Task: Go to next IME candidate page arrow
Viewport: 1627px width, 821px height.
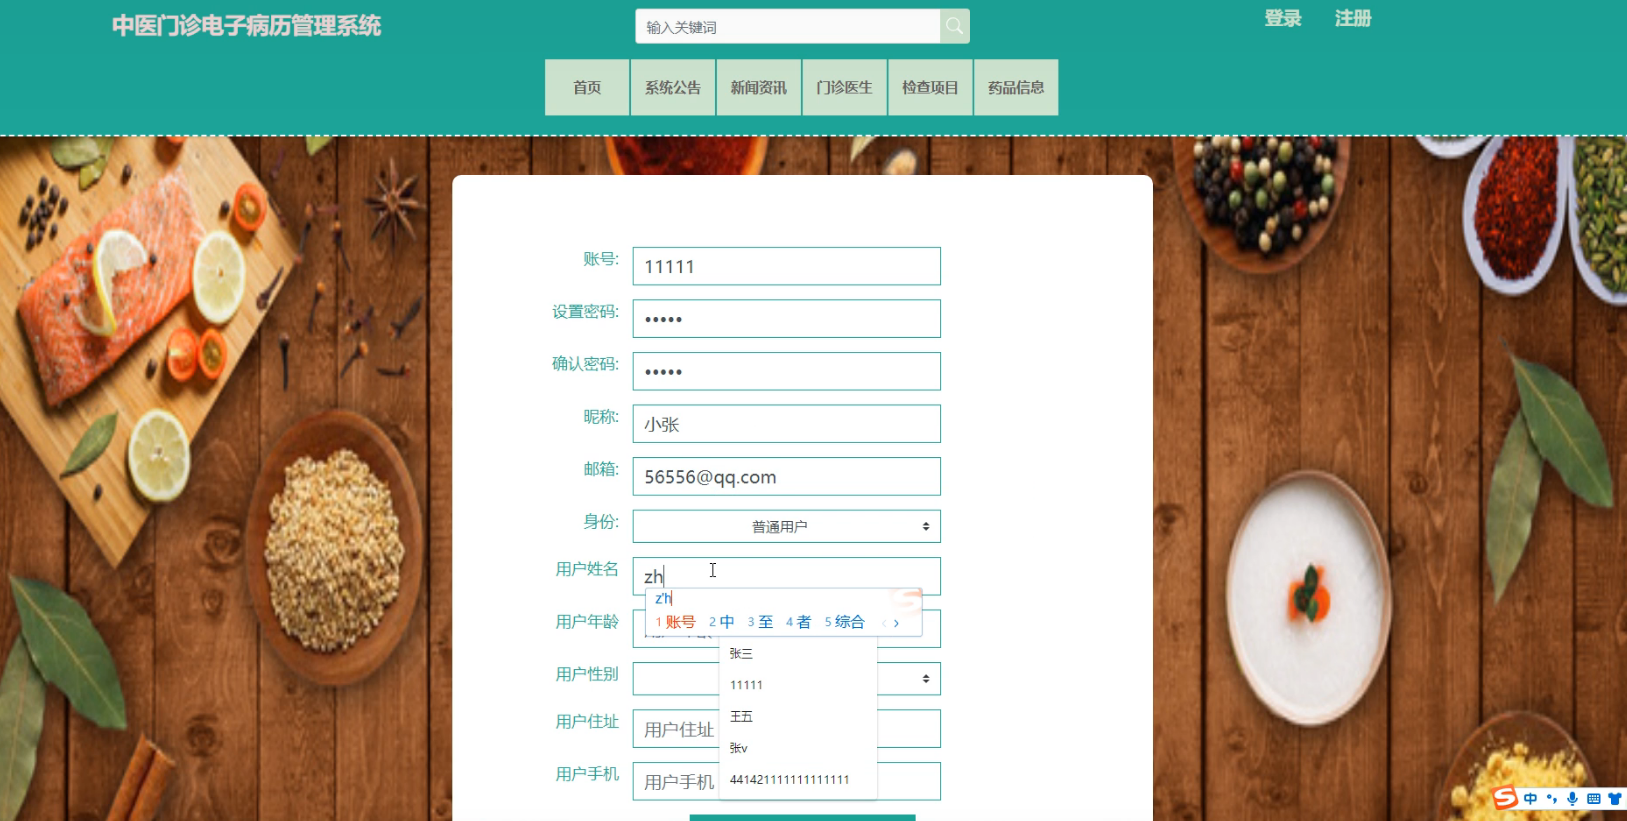Action: 896,623
